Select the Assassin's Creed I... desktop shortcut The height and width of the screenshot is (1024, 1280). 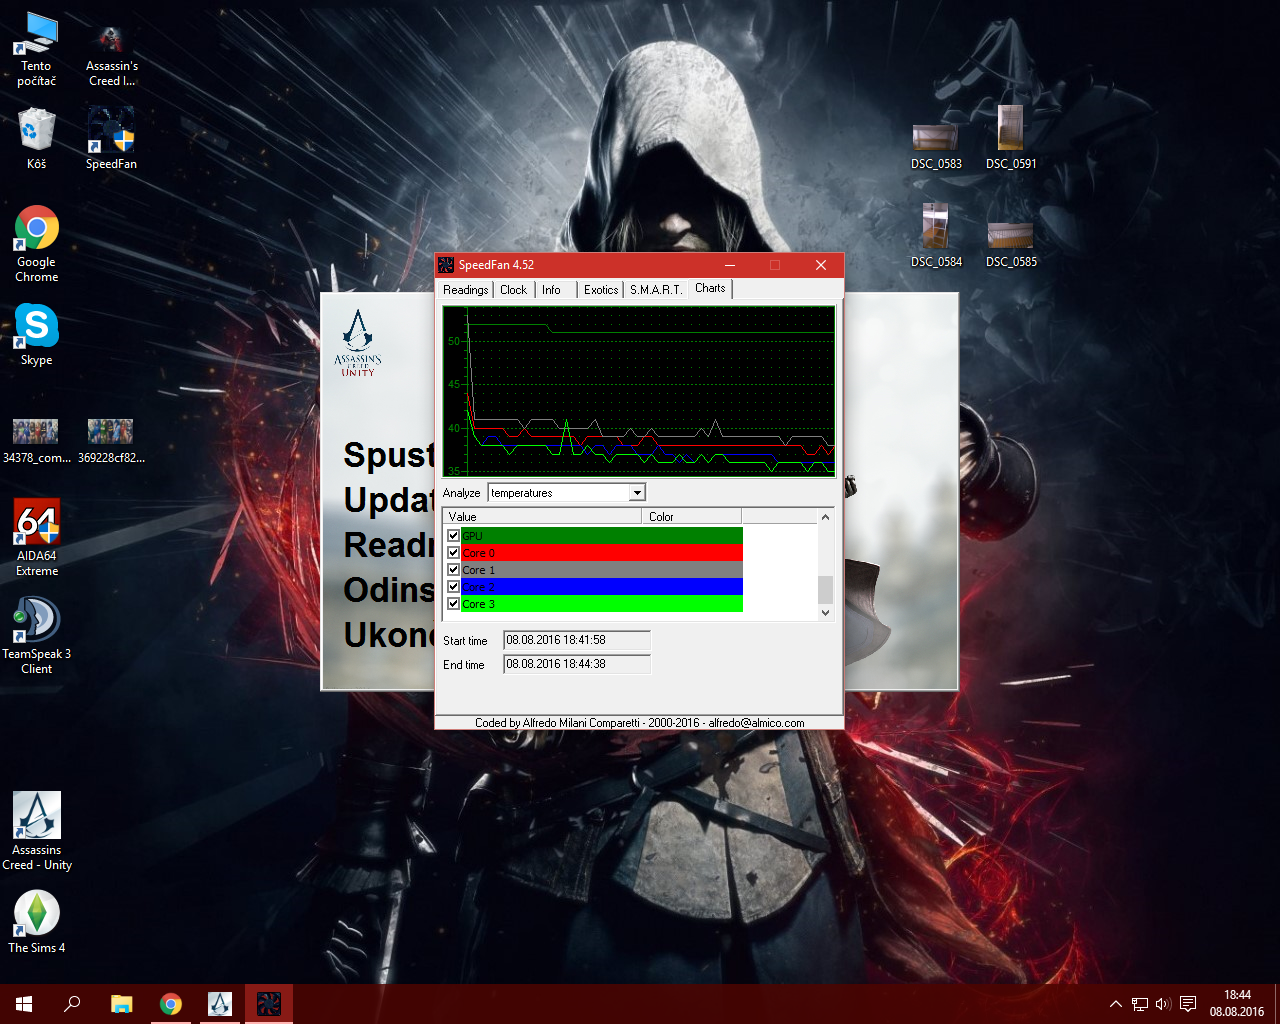pos(111,56)
